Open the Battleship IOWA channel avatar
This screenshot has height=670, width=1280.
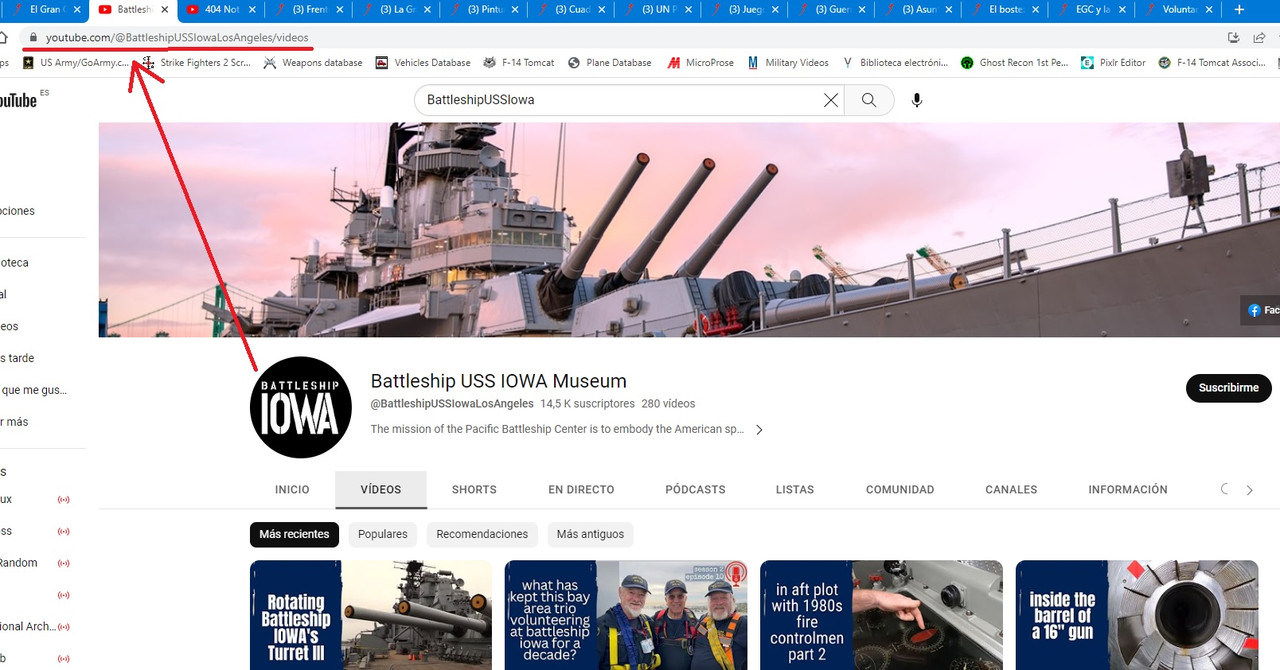point(300,407)
